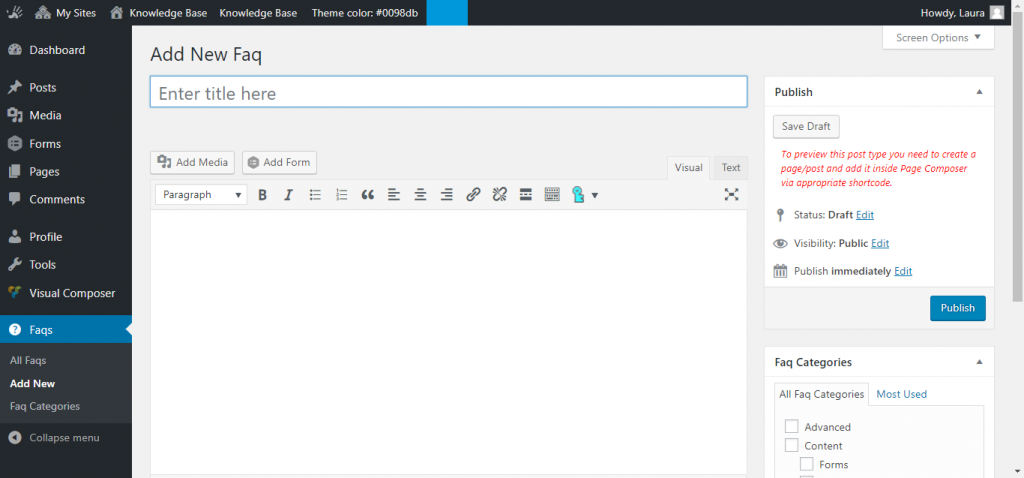Click the Enter title here field
Viewport: 1024px width, 478px height.
448,93
